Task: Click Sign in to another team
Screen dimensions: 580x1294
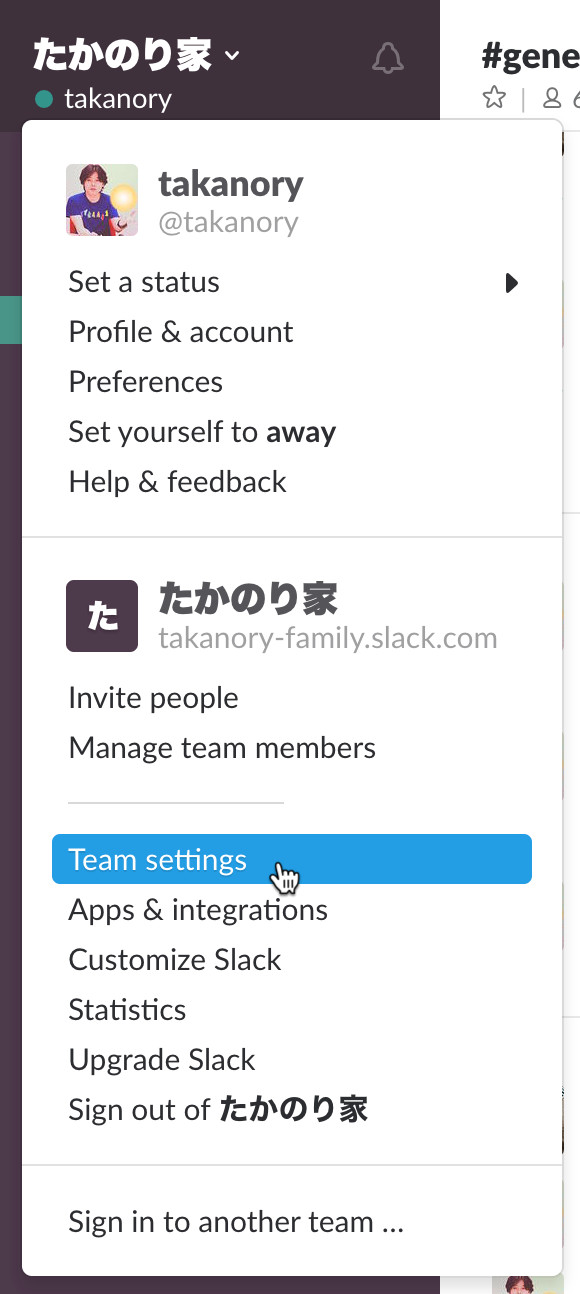Action: tap(236, 1222)
